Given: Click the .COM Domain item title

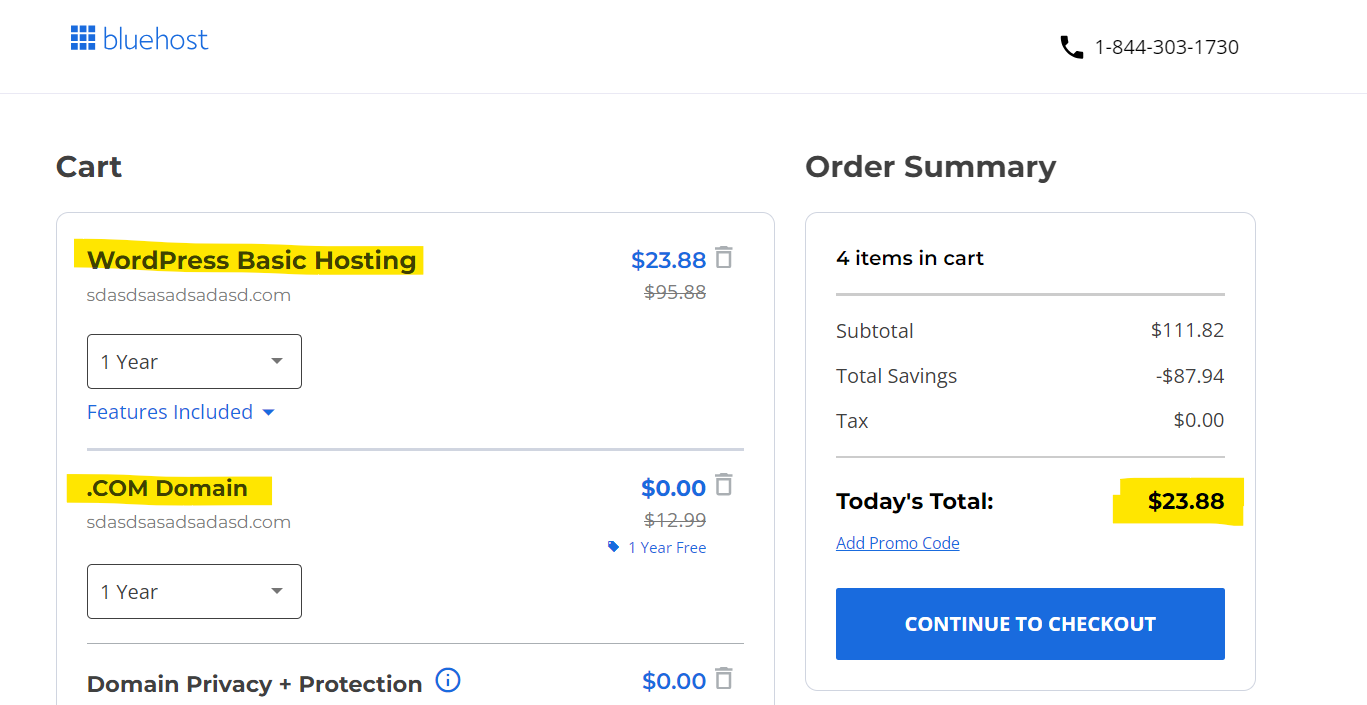Looking at the screenshot, I should [167, 488].
